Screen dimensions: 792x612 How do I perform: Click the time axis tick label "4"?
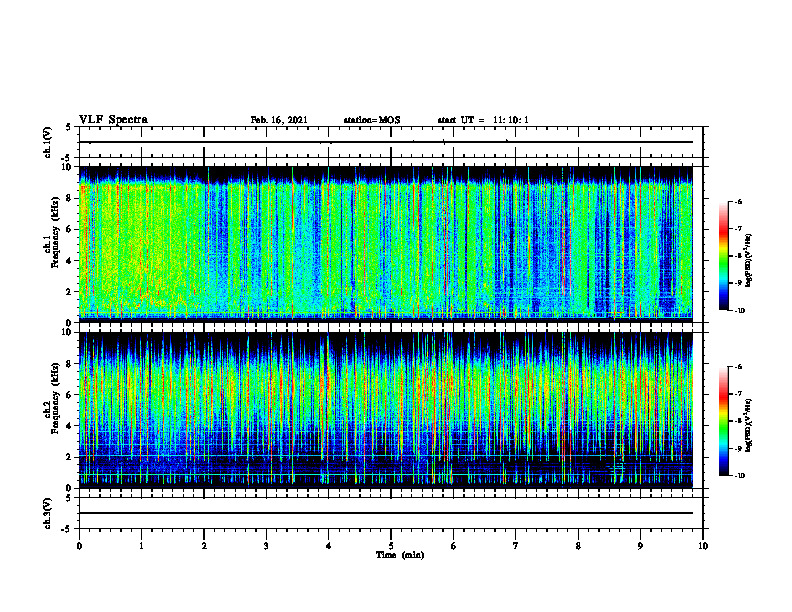pos(328,546)
